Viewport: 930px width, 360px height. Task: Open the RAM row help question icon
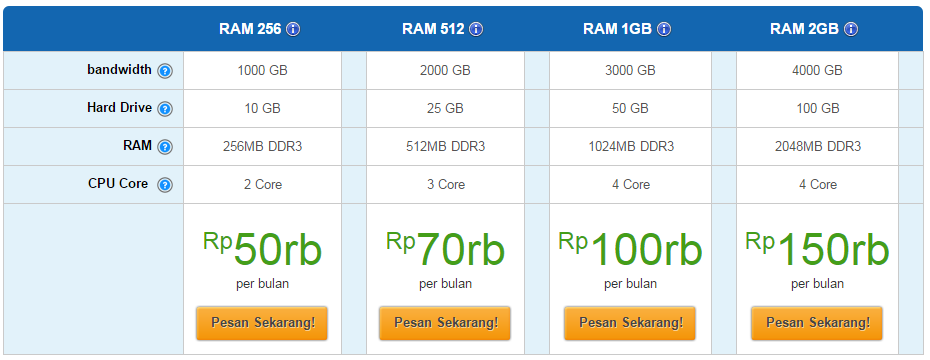(x=165, y=147)
